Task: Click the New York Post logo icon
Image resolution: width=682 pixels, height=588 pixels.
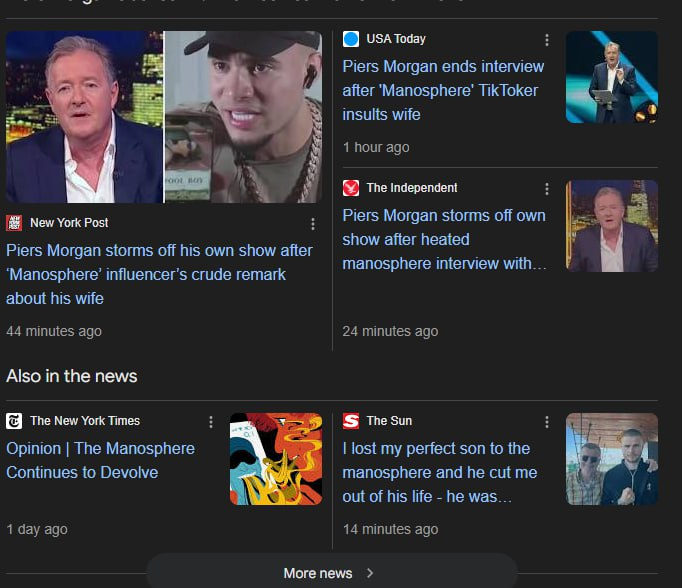Action: (14, 223)
